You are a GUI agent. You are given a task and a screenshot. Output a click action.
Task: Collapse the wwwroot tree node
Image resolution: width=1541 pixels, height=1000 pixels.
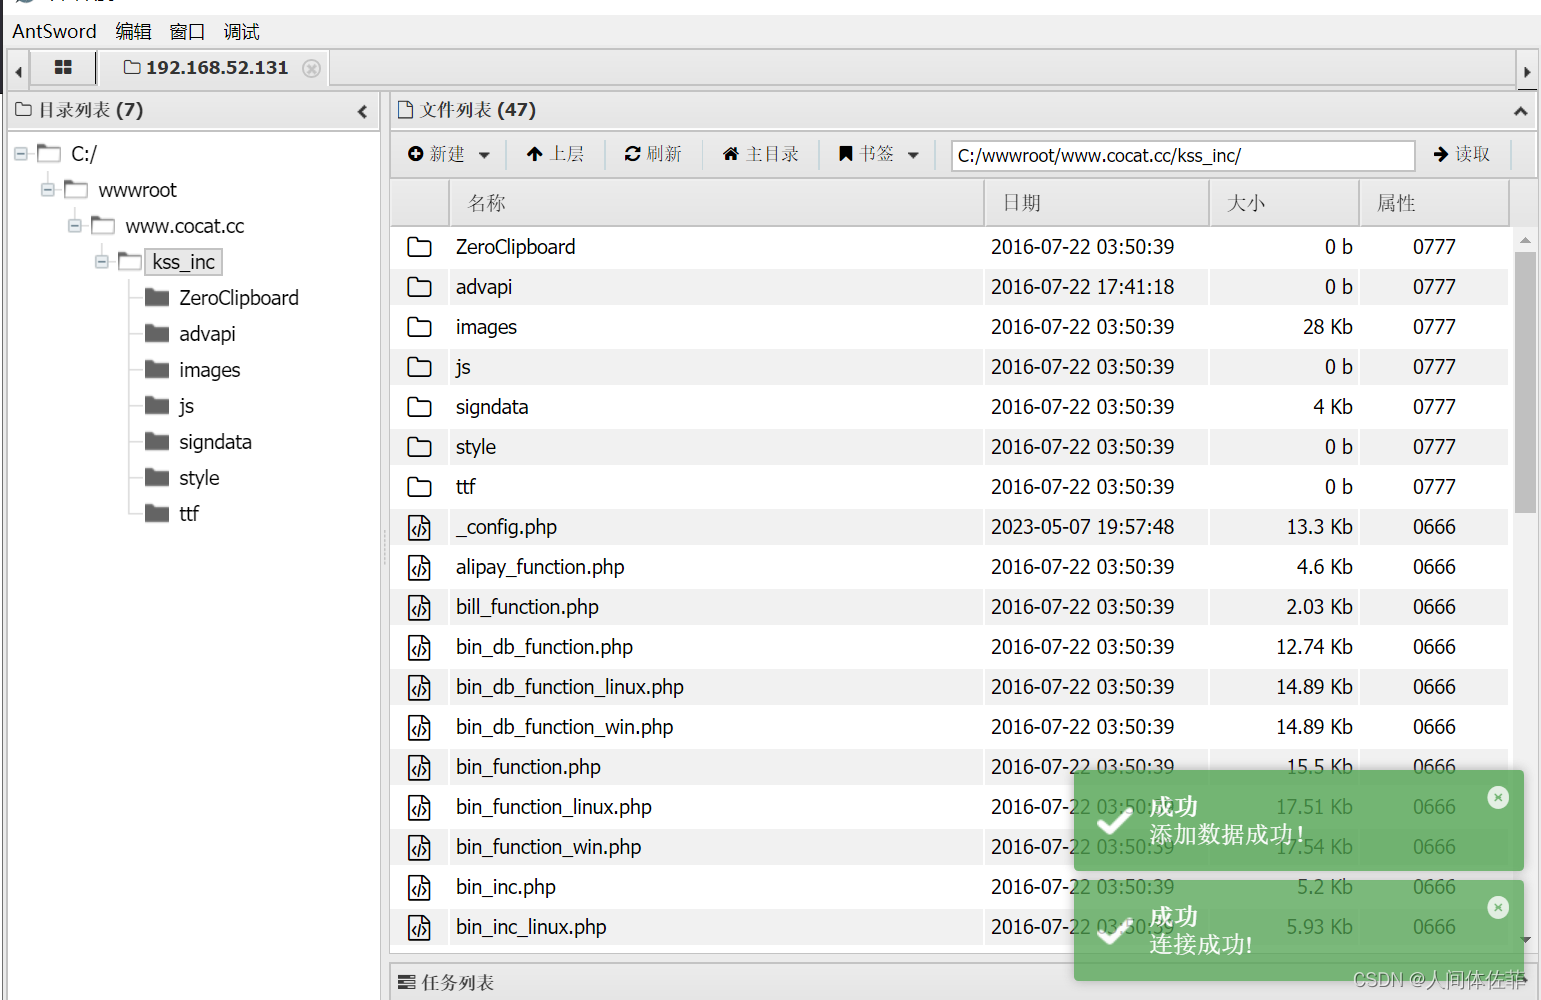click(x=47, y=189)
